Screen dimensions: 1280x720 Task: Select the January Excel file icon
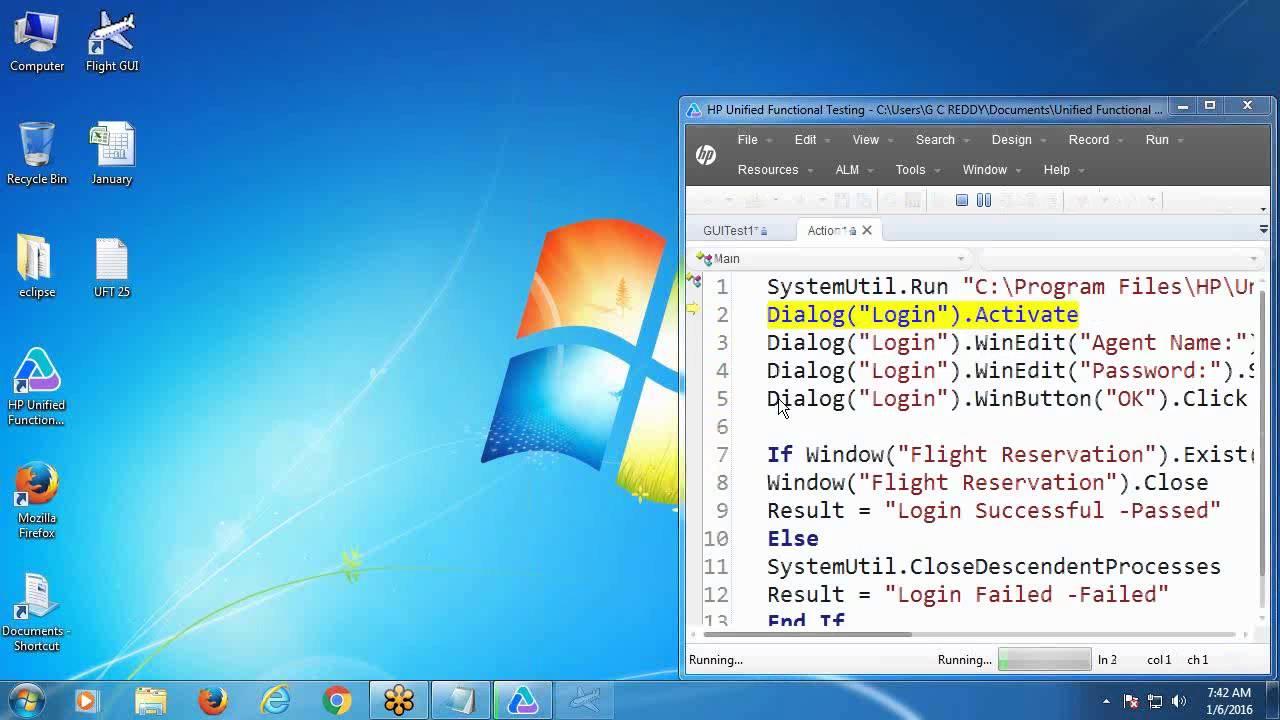tap(112, 154)
